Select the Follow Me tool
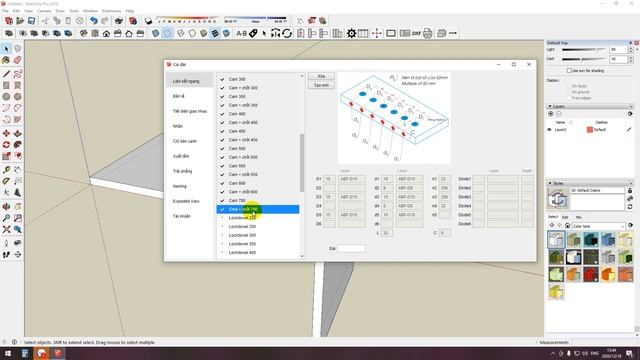Viewport: 640px width, 360px height. [18, 145]
